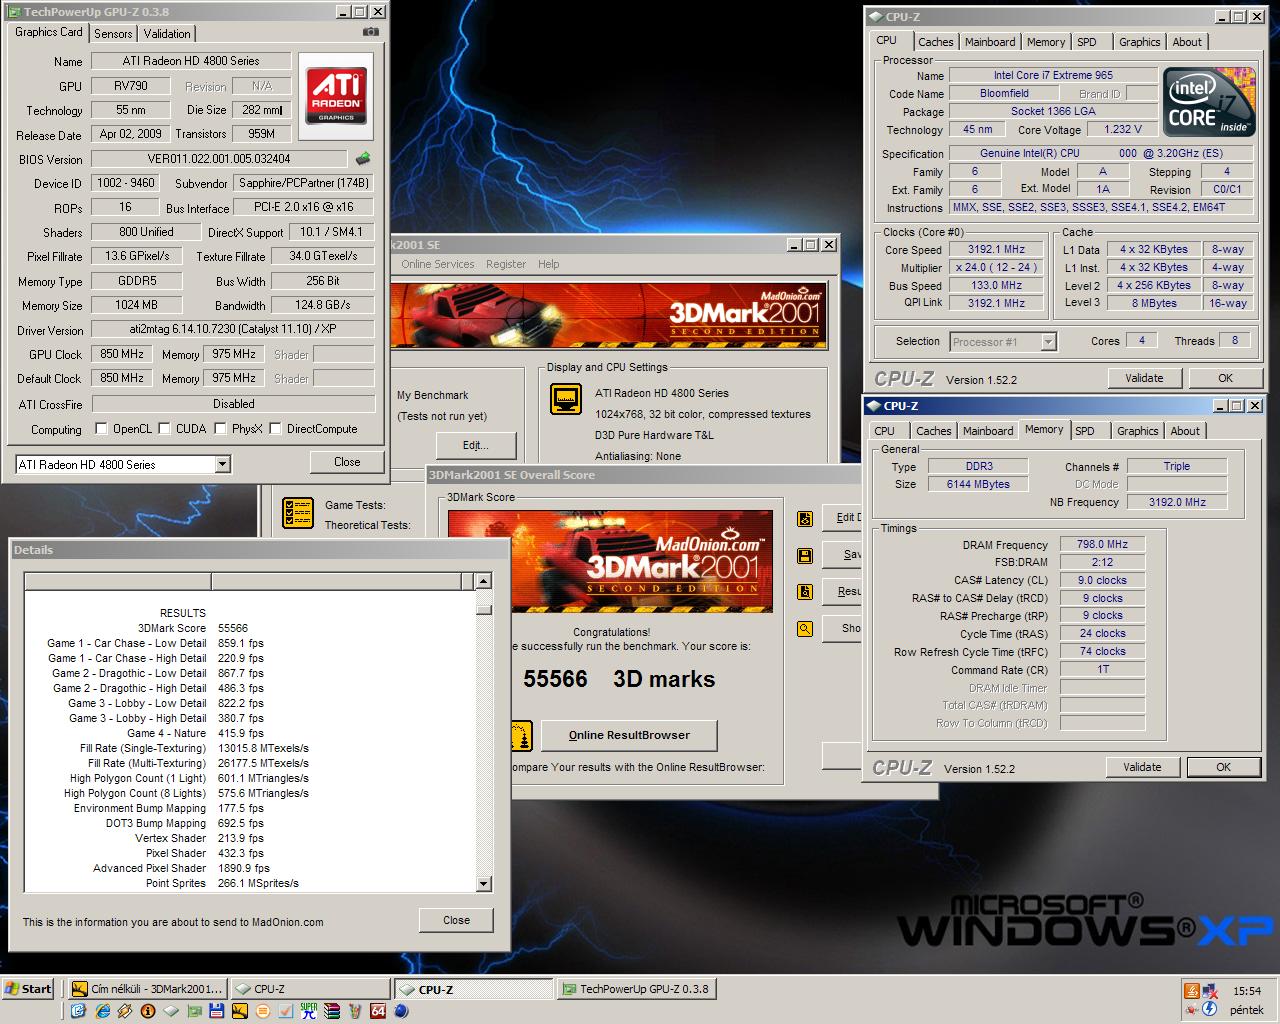1280x1024 pixels.
Task: Expand the ATI Radeon HD 4800 dropdown
Action: coord(222,465)
